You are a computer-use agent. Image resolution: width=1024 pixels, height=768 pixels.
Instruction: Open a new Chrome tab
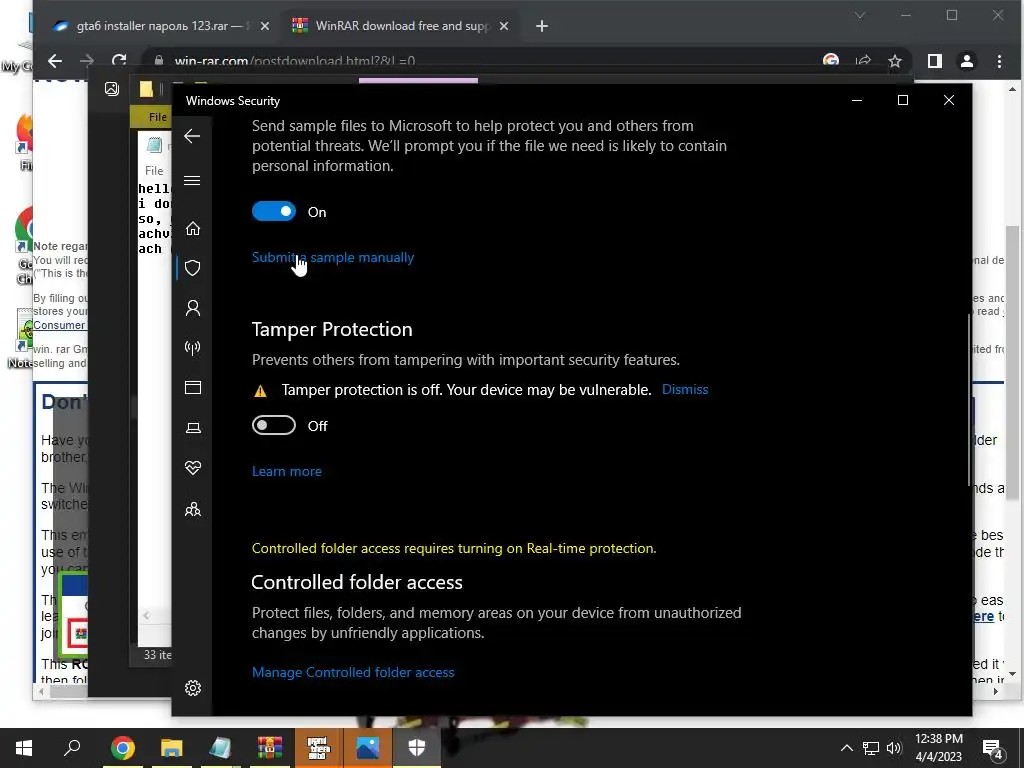pos(541,26)
